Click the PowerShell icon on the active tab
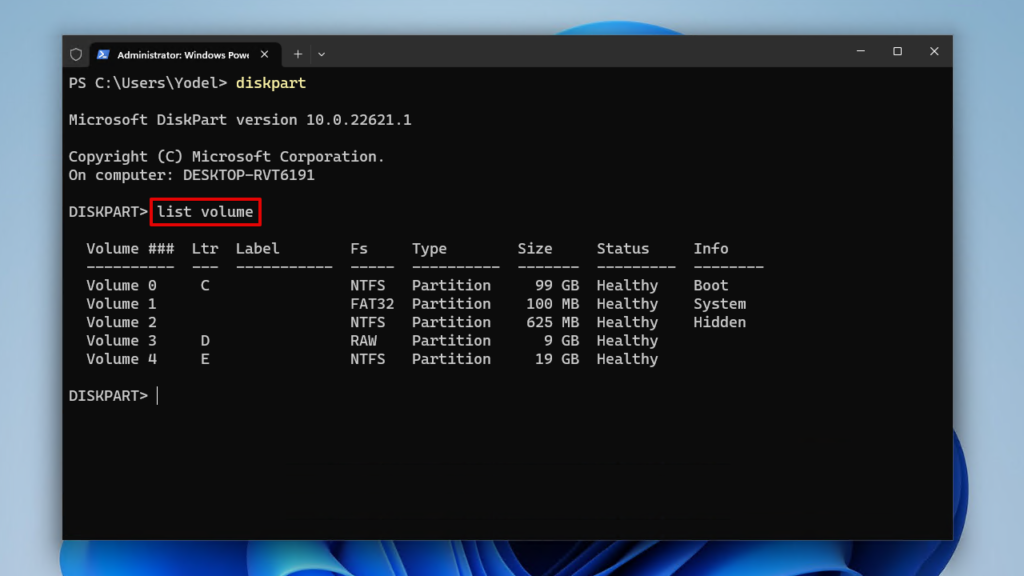The image size is (1024, 576). pyautogui.click(x=103, y=54)
